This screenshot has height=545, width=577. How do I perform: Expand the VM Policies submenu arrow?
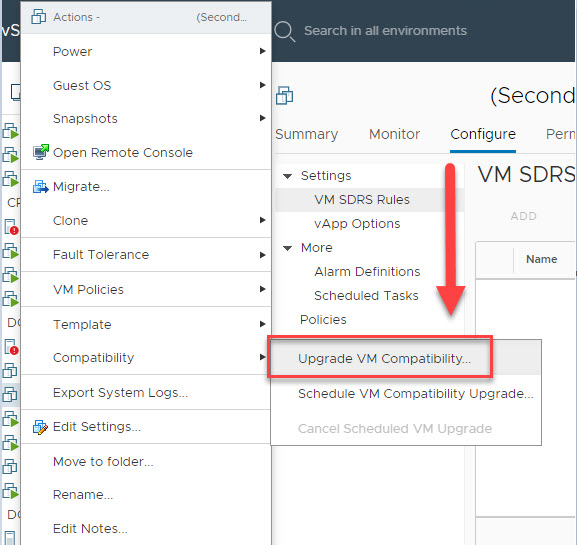(x=262, y=289)
